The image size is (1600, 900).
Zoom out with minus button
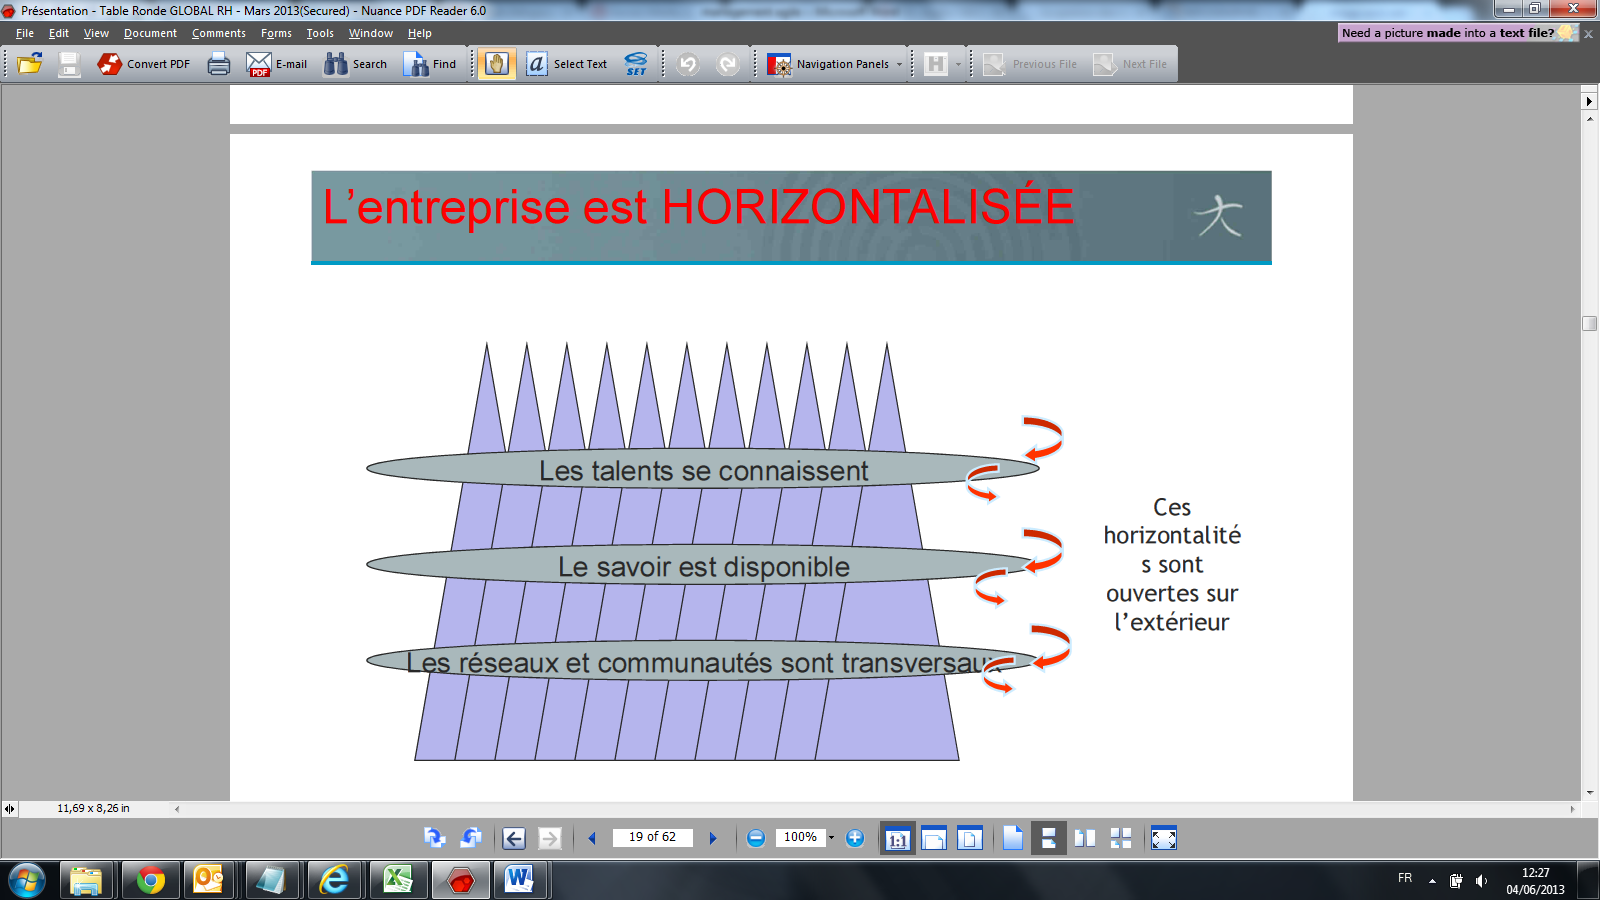pyautogui.click(x=756, y=838)
